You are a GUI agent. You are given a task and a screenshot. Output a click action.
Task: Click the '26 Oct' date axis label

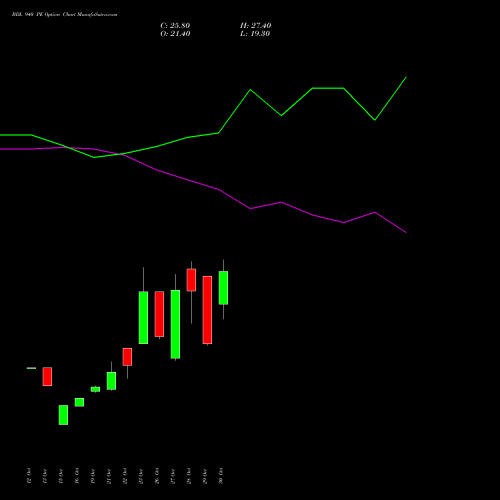157,476
